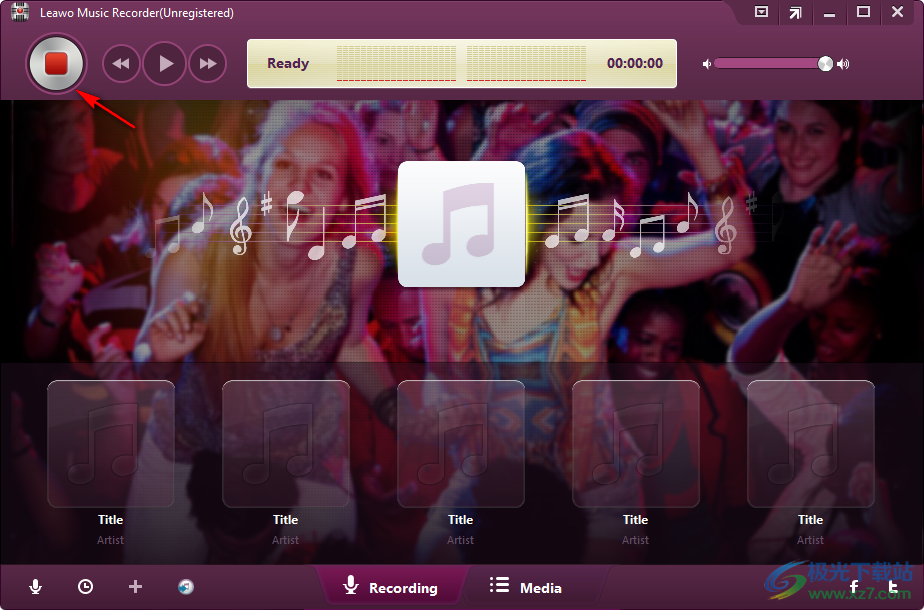Click the minimize-to-tray icon in title bar

click(x=761, y=13)
